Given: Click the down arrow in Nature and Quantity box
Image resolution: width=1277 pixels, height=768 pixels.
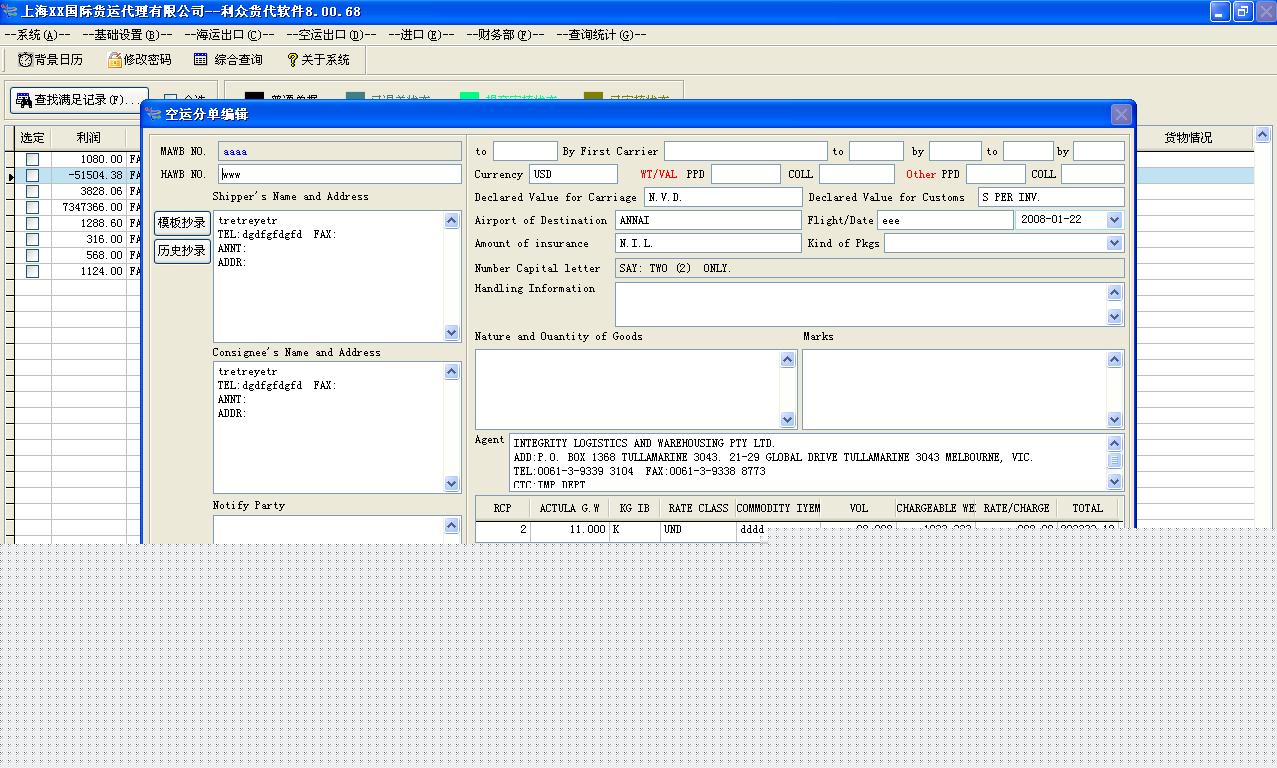Looking at the screenshot, I should coord(787,420).
